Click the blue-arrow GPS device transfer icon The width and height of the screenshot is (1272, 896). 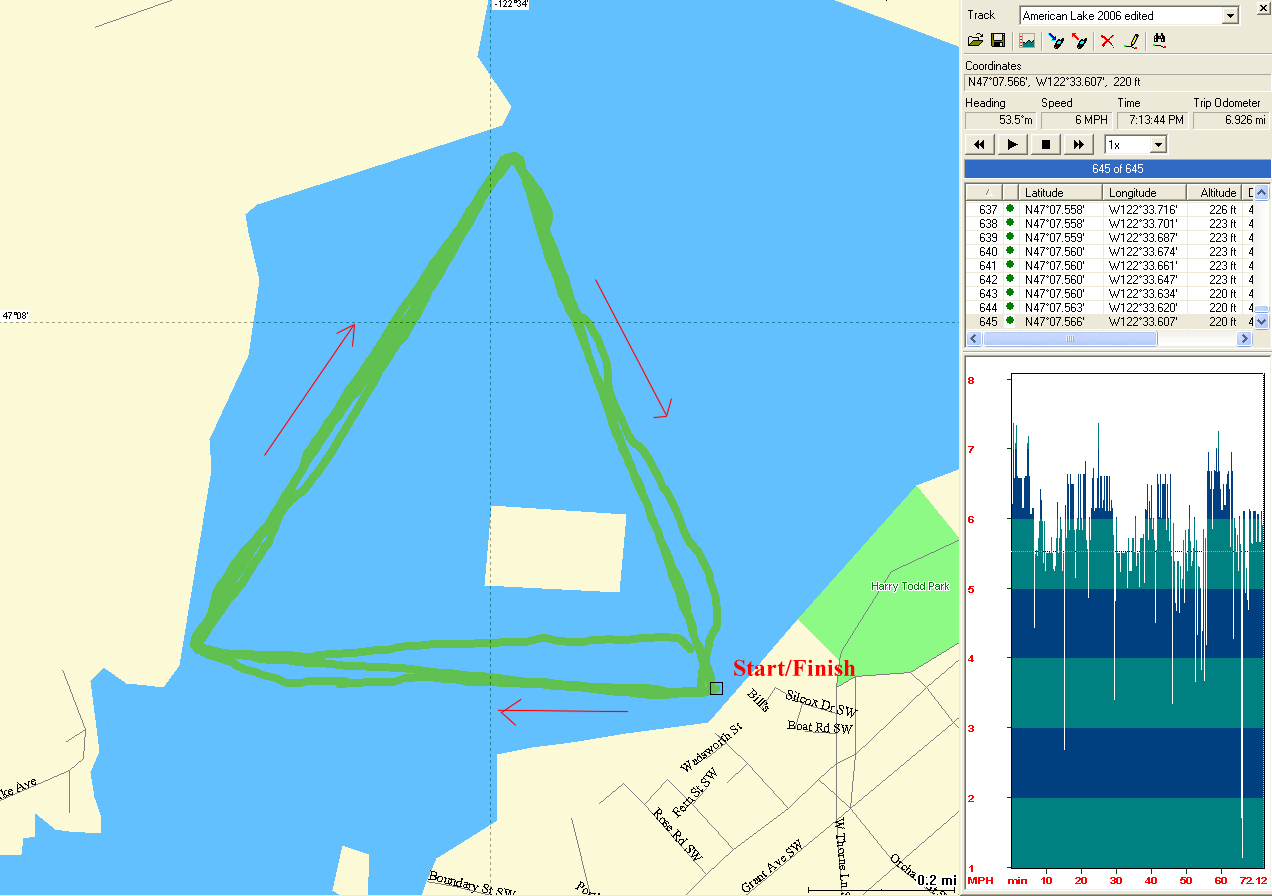coord(1055,41)
